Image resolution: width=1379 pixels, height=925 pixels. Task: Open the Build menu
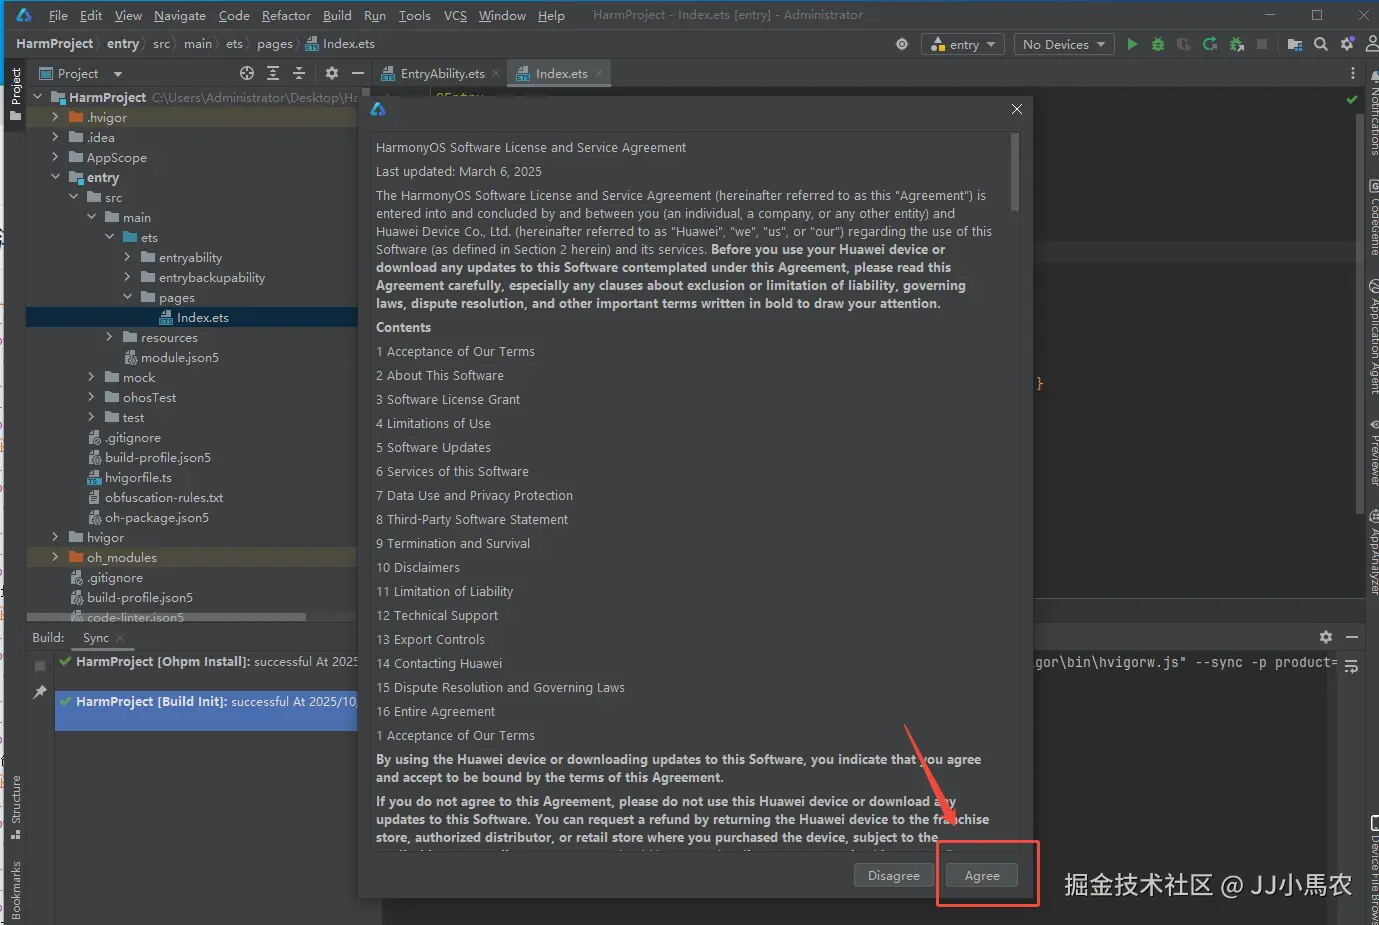[337, 15]
